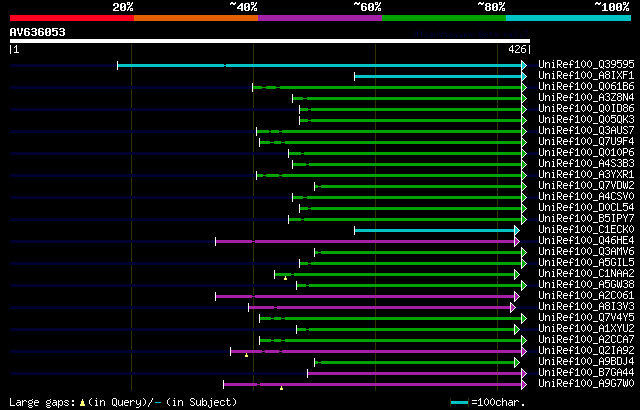Click the query end position 426 label
This screenshot has height=410, width=640.
[517, 50]
